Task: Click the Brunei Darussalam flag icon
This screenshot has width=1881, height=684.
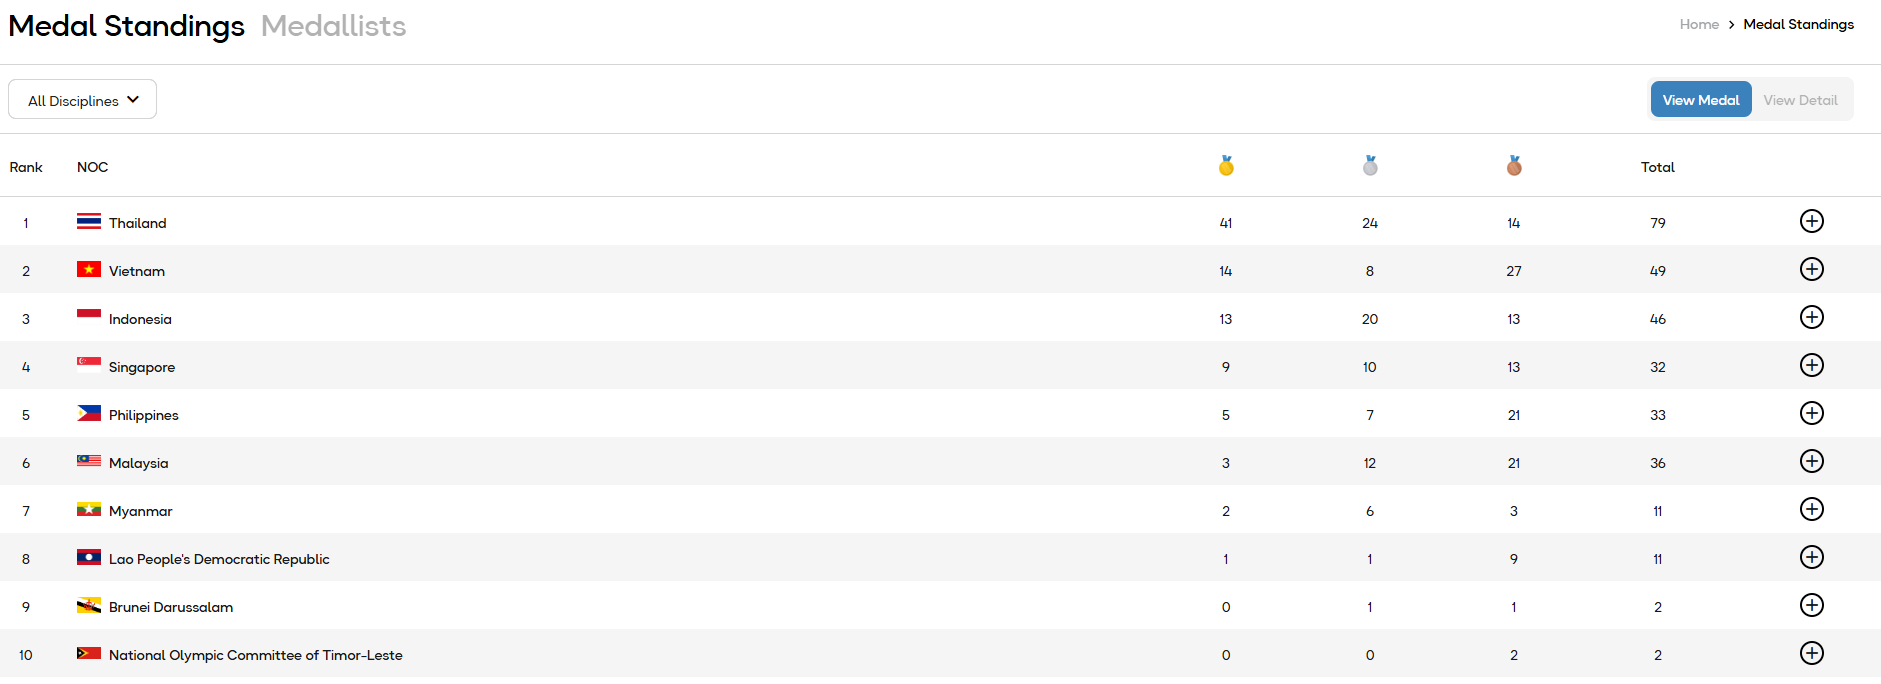Action: 89,605
